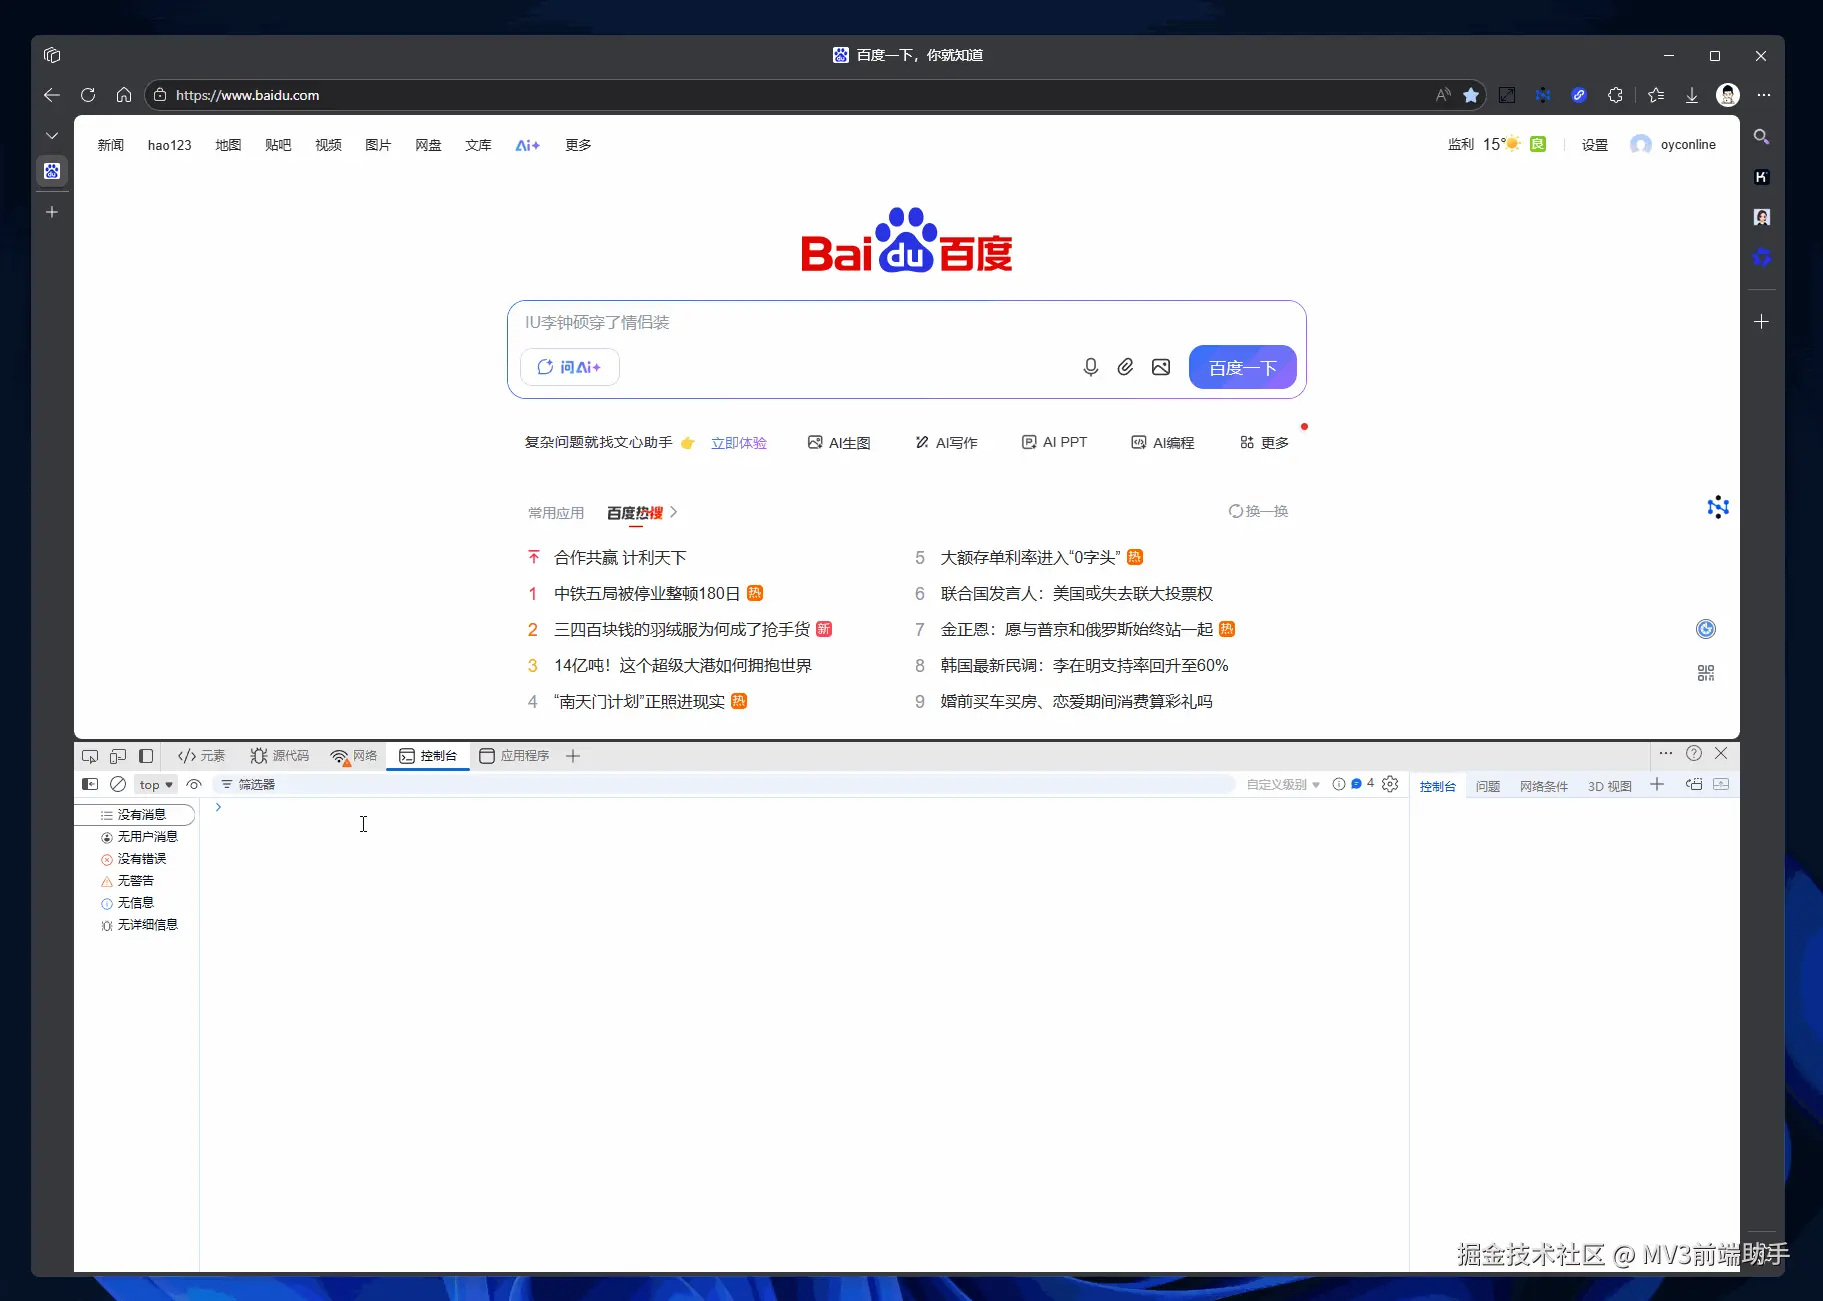Viewport: 1823px width, 1301px height.
Task: Open the vertical tabs workspace icon
Action: tap(52, 55)
